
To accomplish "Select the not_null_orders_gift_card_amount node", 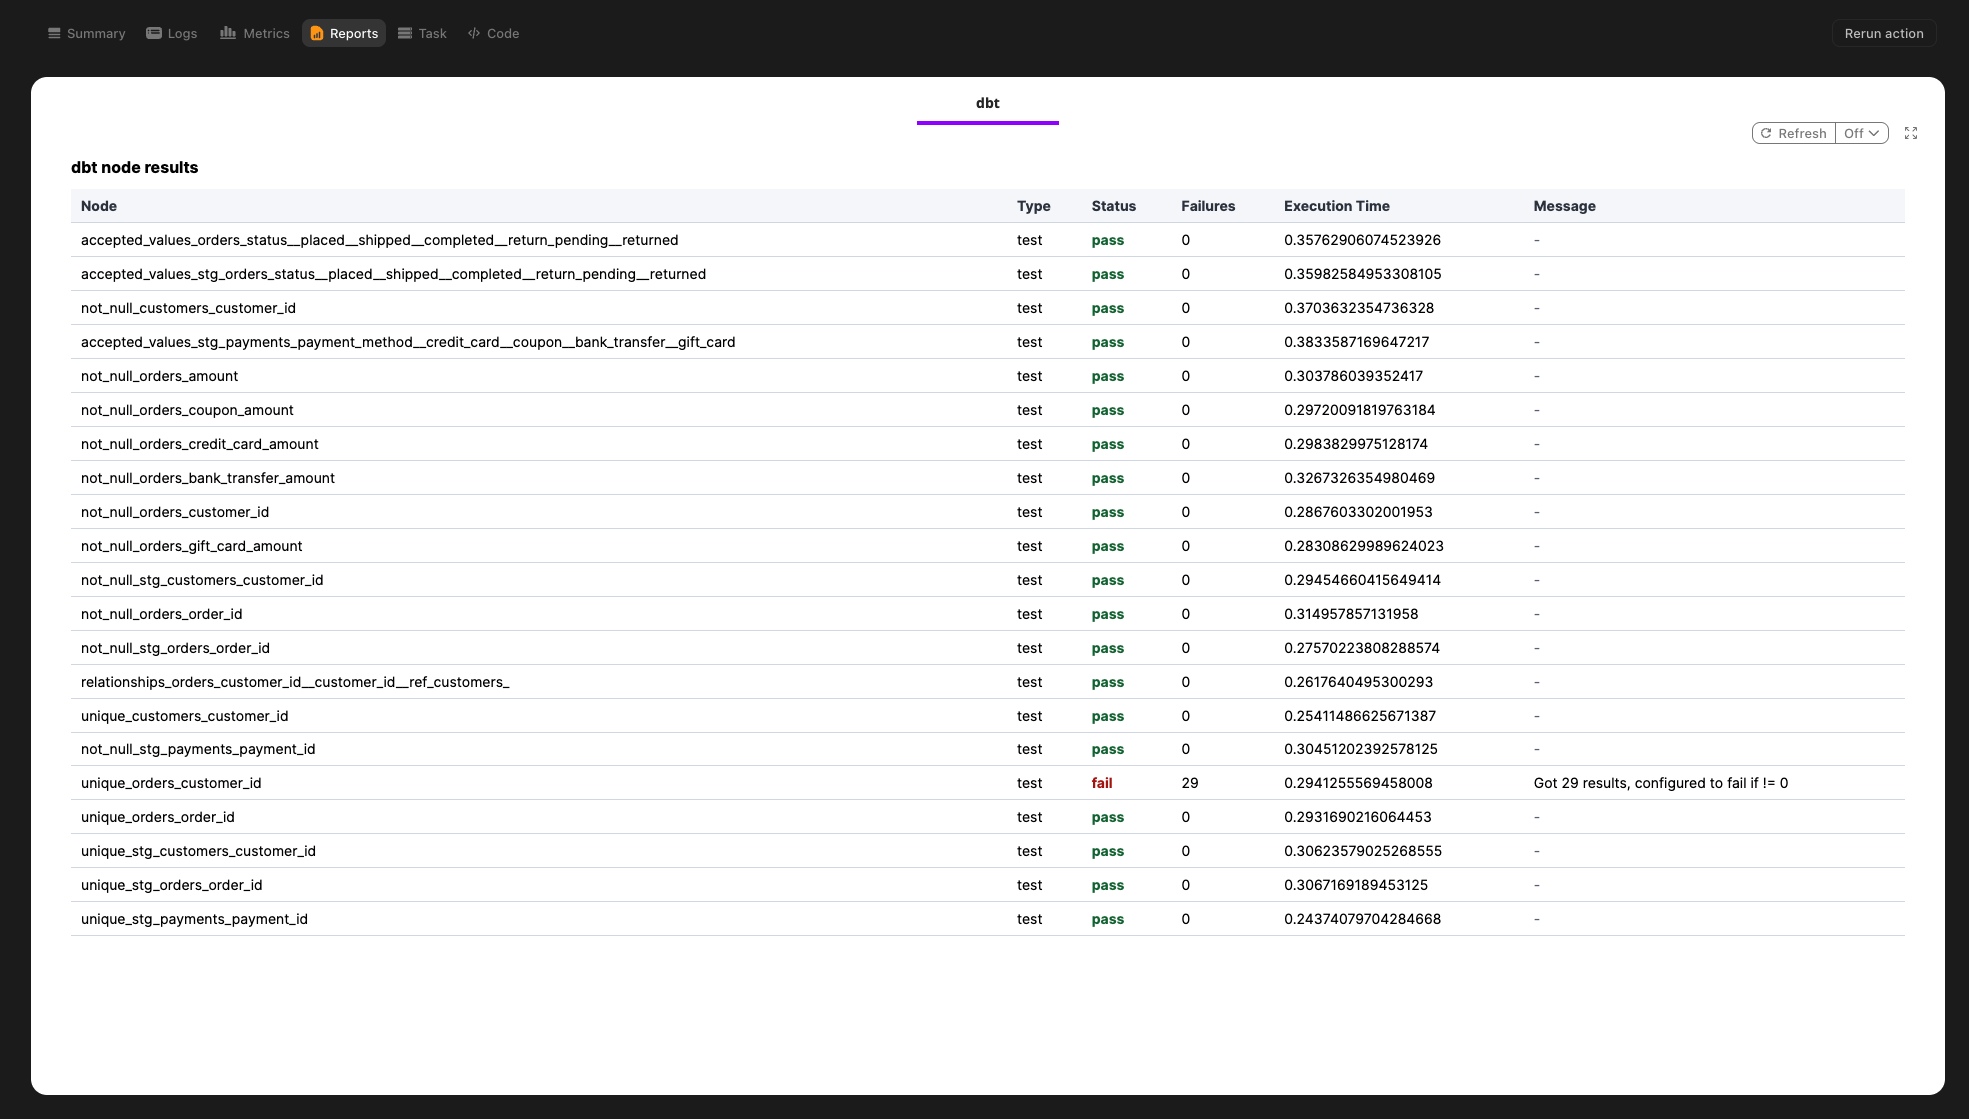I will click(191, 546).
